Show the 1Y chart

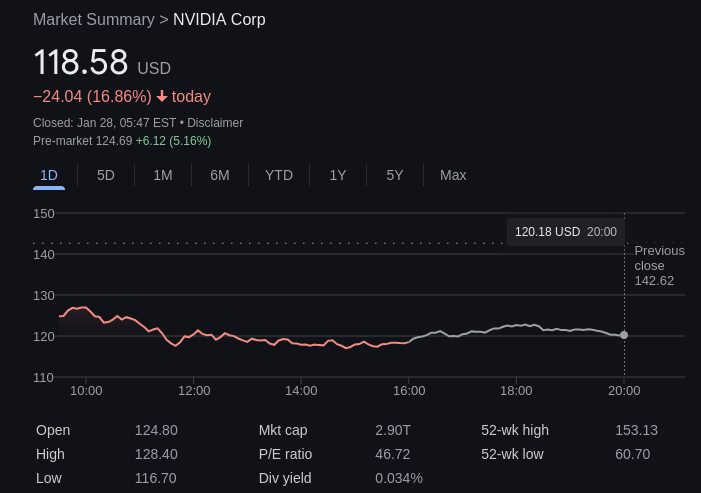click(338, 175)
